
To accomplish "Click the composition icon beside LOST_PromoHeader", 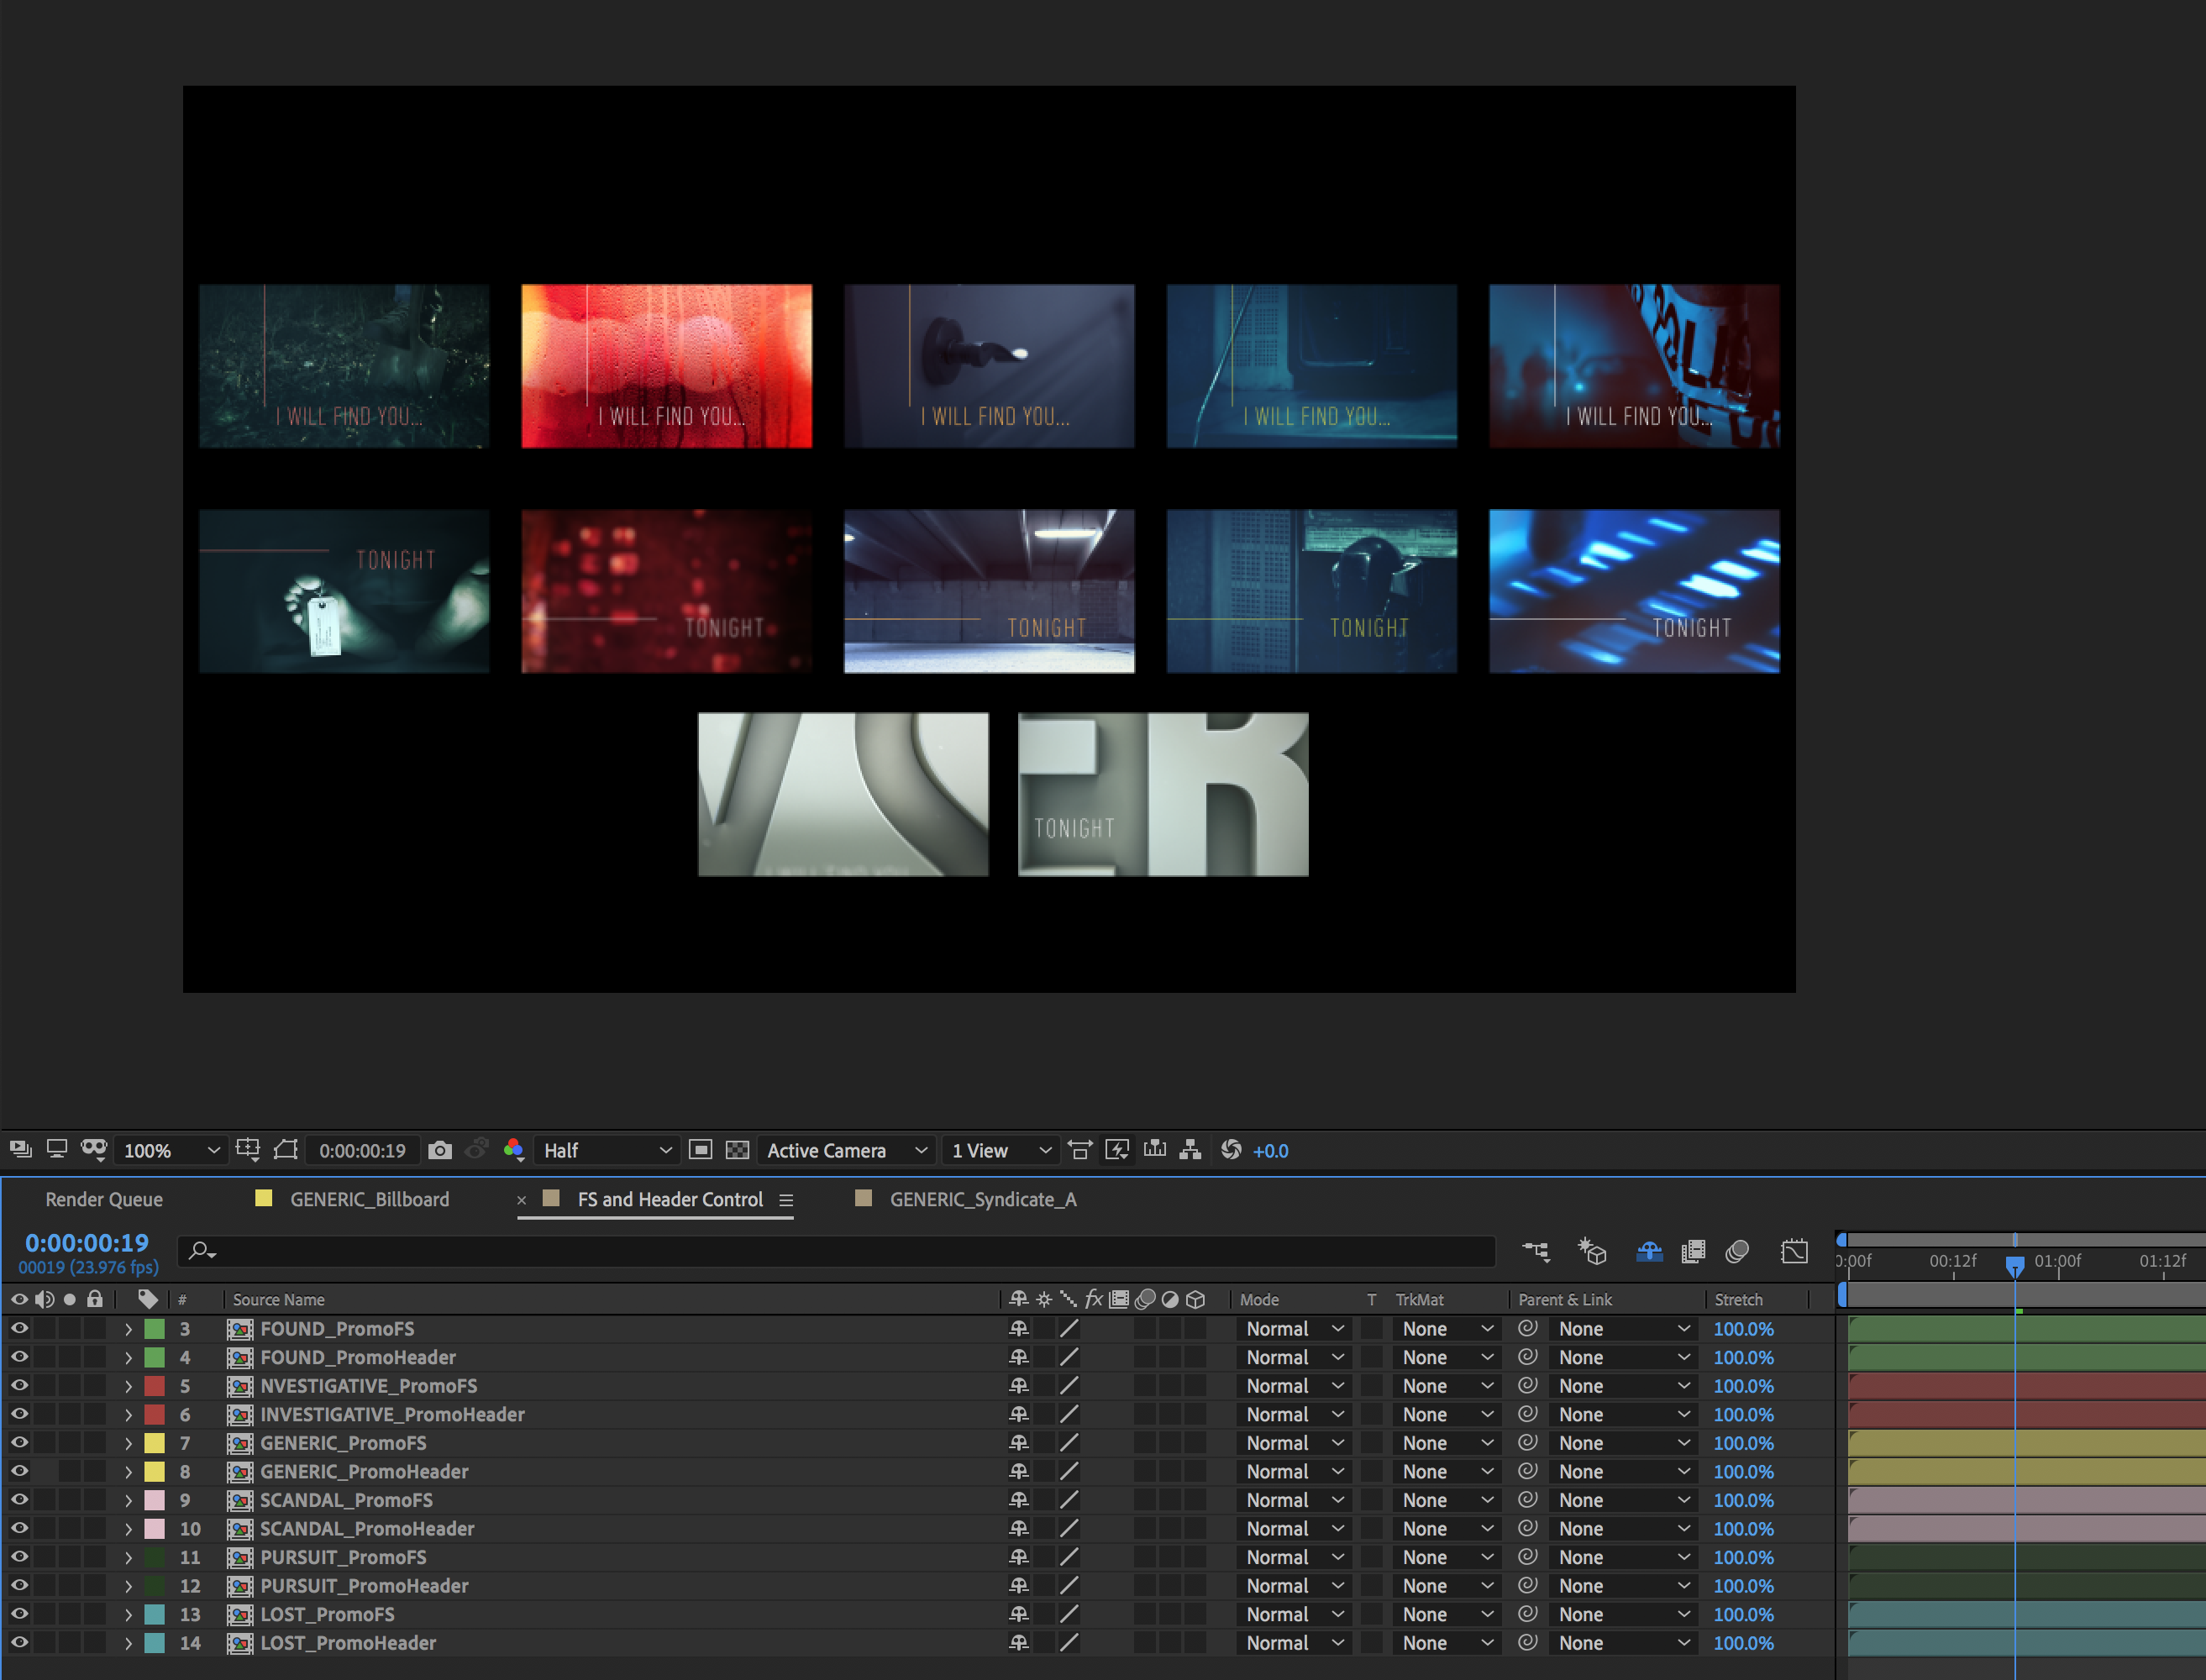I will click(239, 1642).
